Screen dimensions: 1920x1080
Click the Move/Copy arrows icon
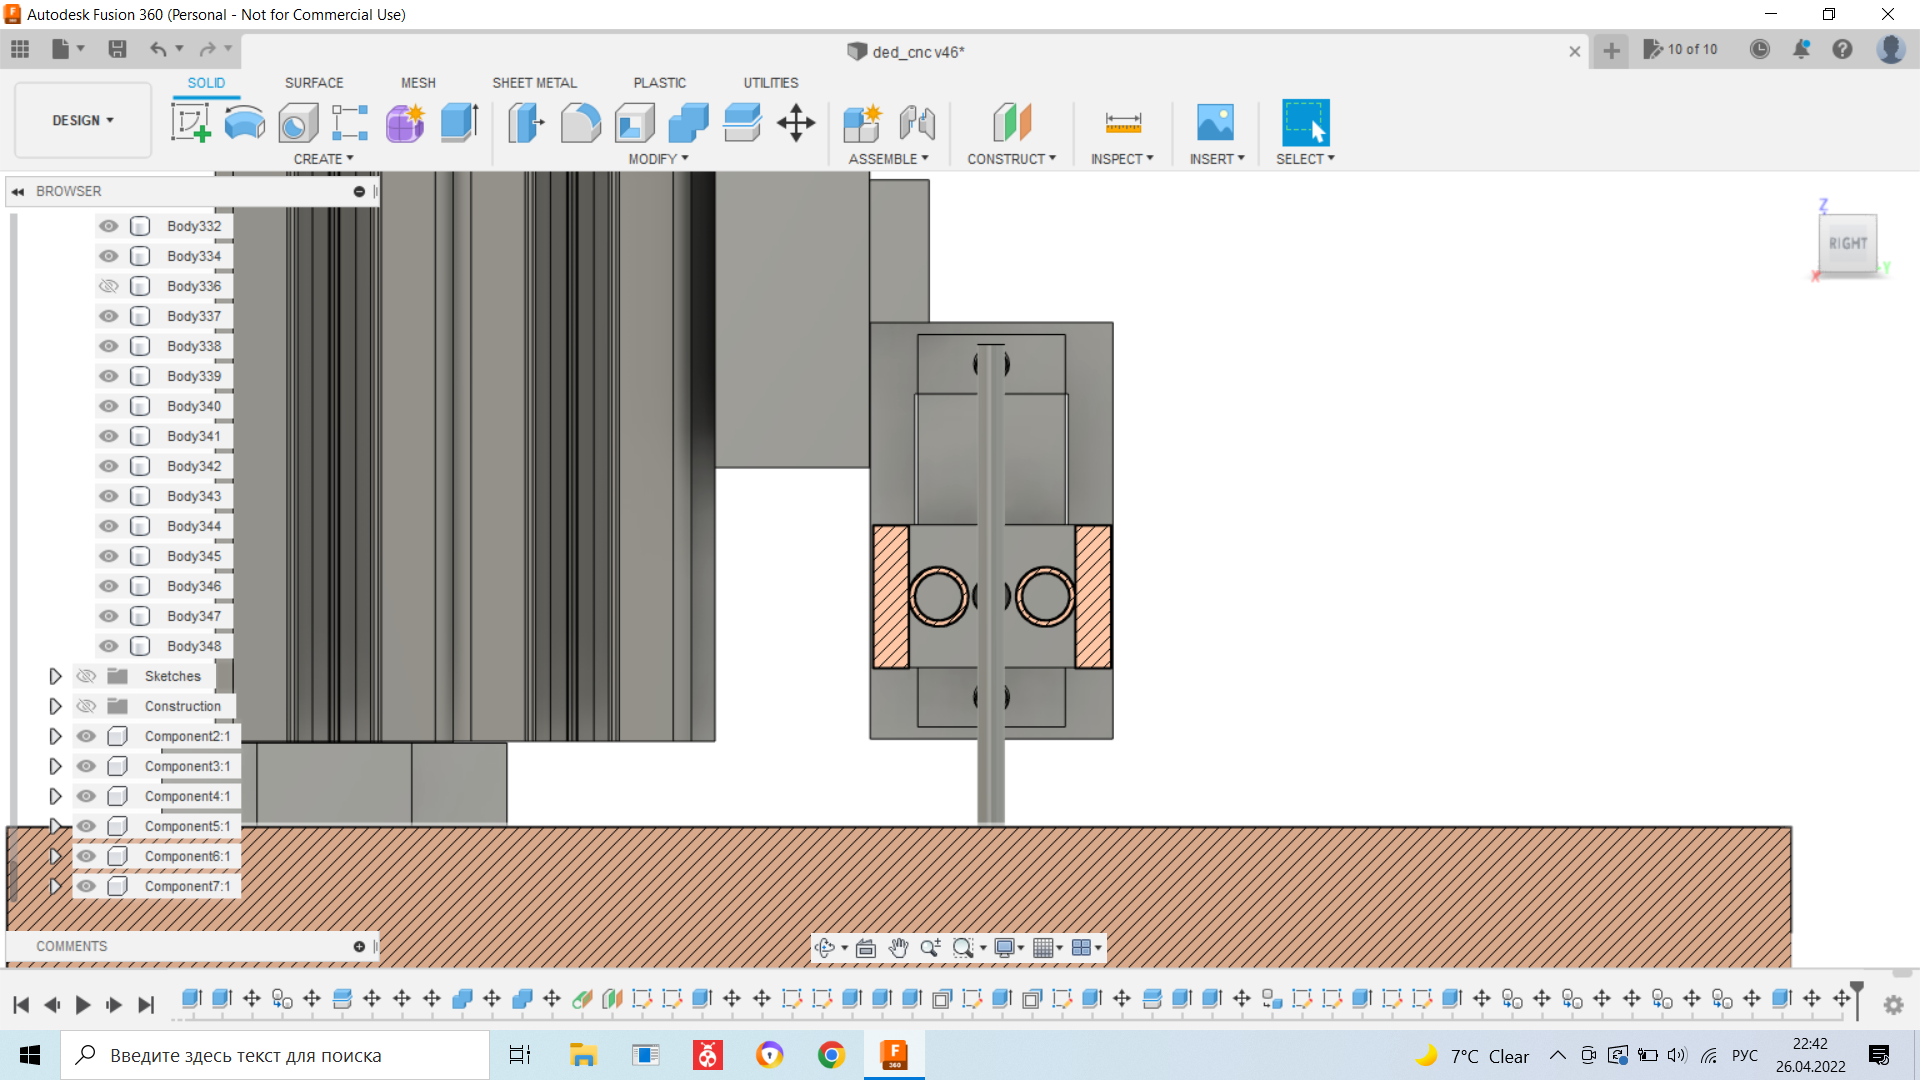click(796, 123)
